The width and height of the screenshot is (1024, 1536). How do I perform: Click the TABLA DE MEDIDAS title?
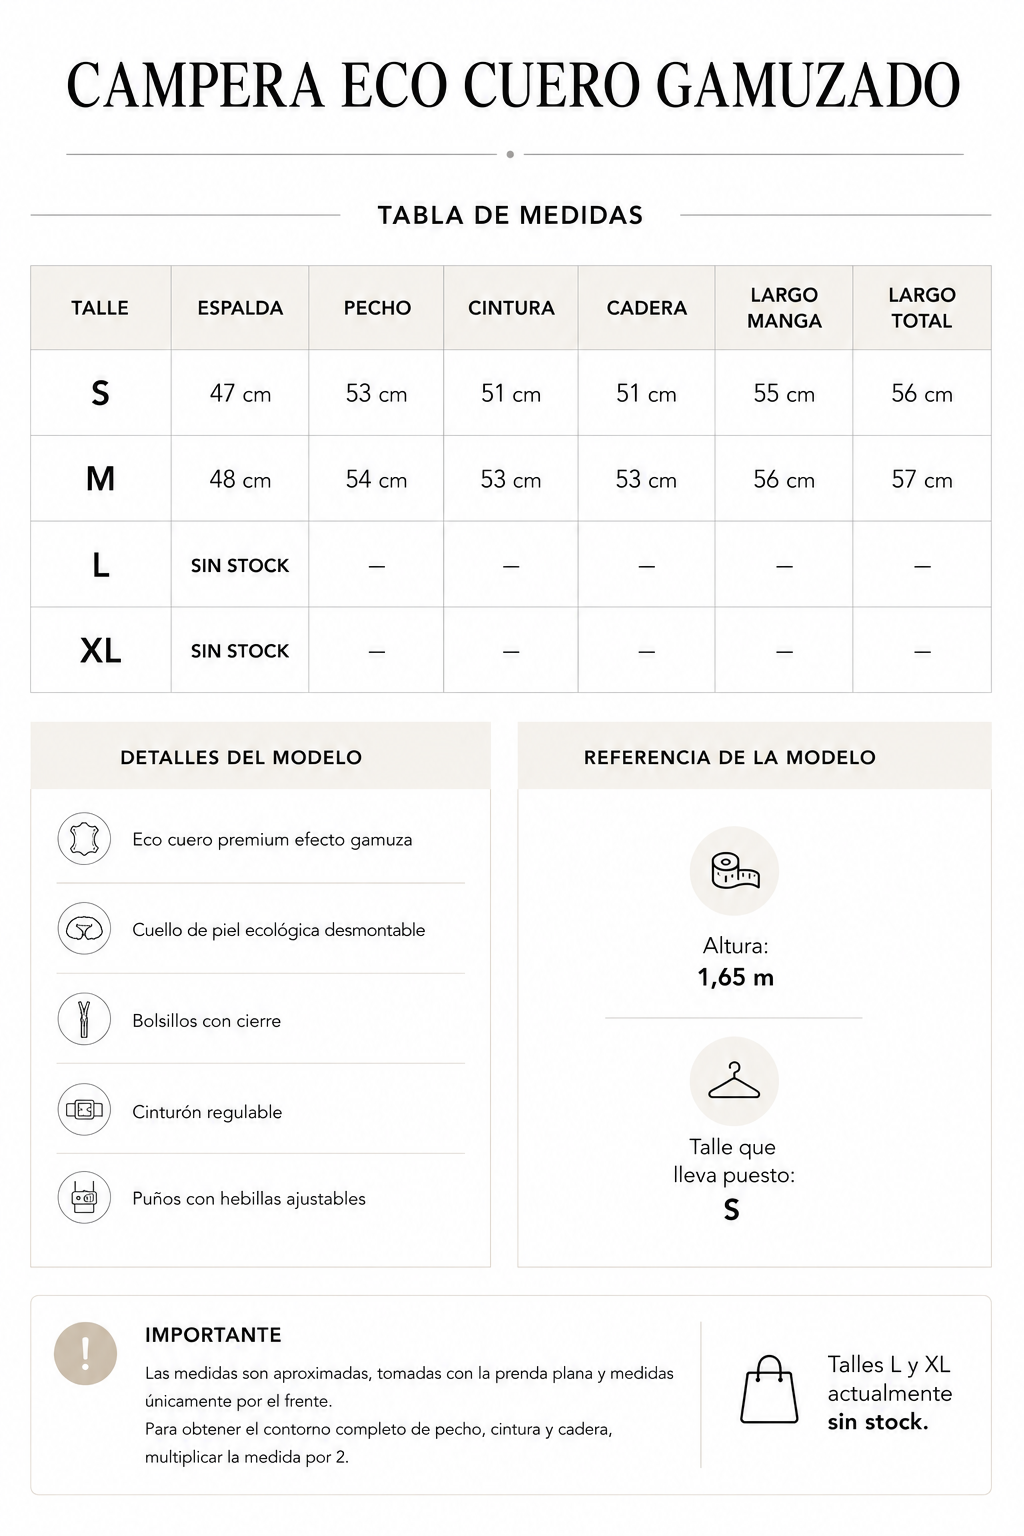(x=510, y=215)
